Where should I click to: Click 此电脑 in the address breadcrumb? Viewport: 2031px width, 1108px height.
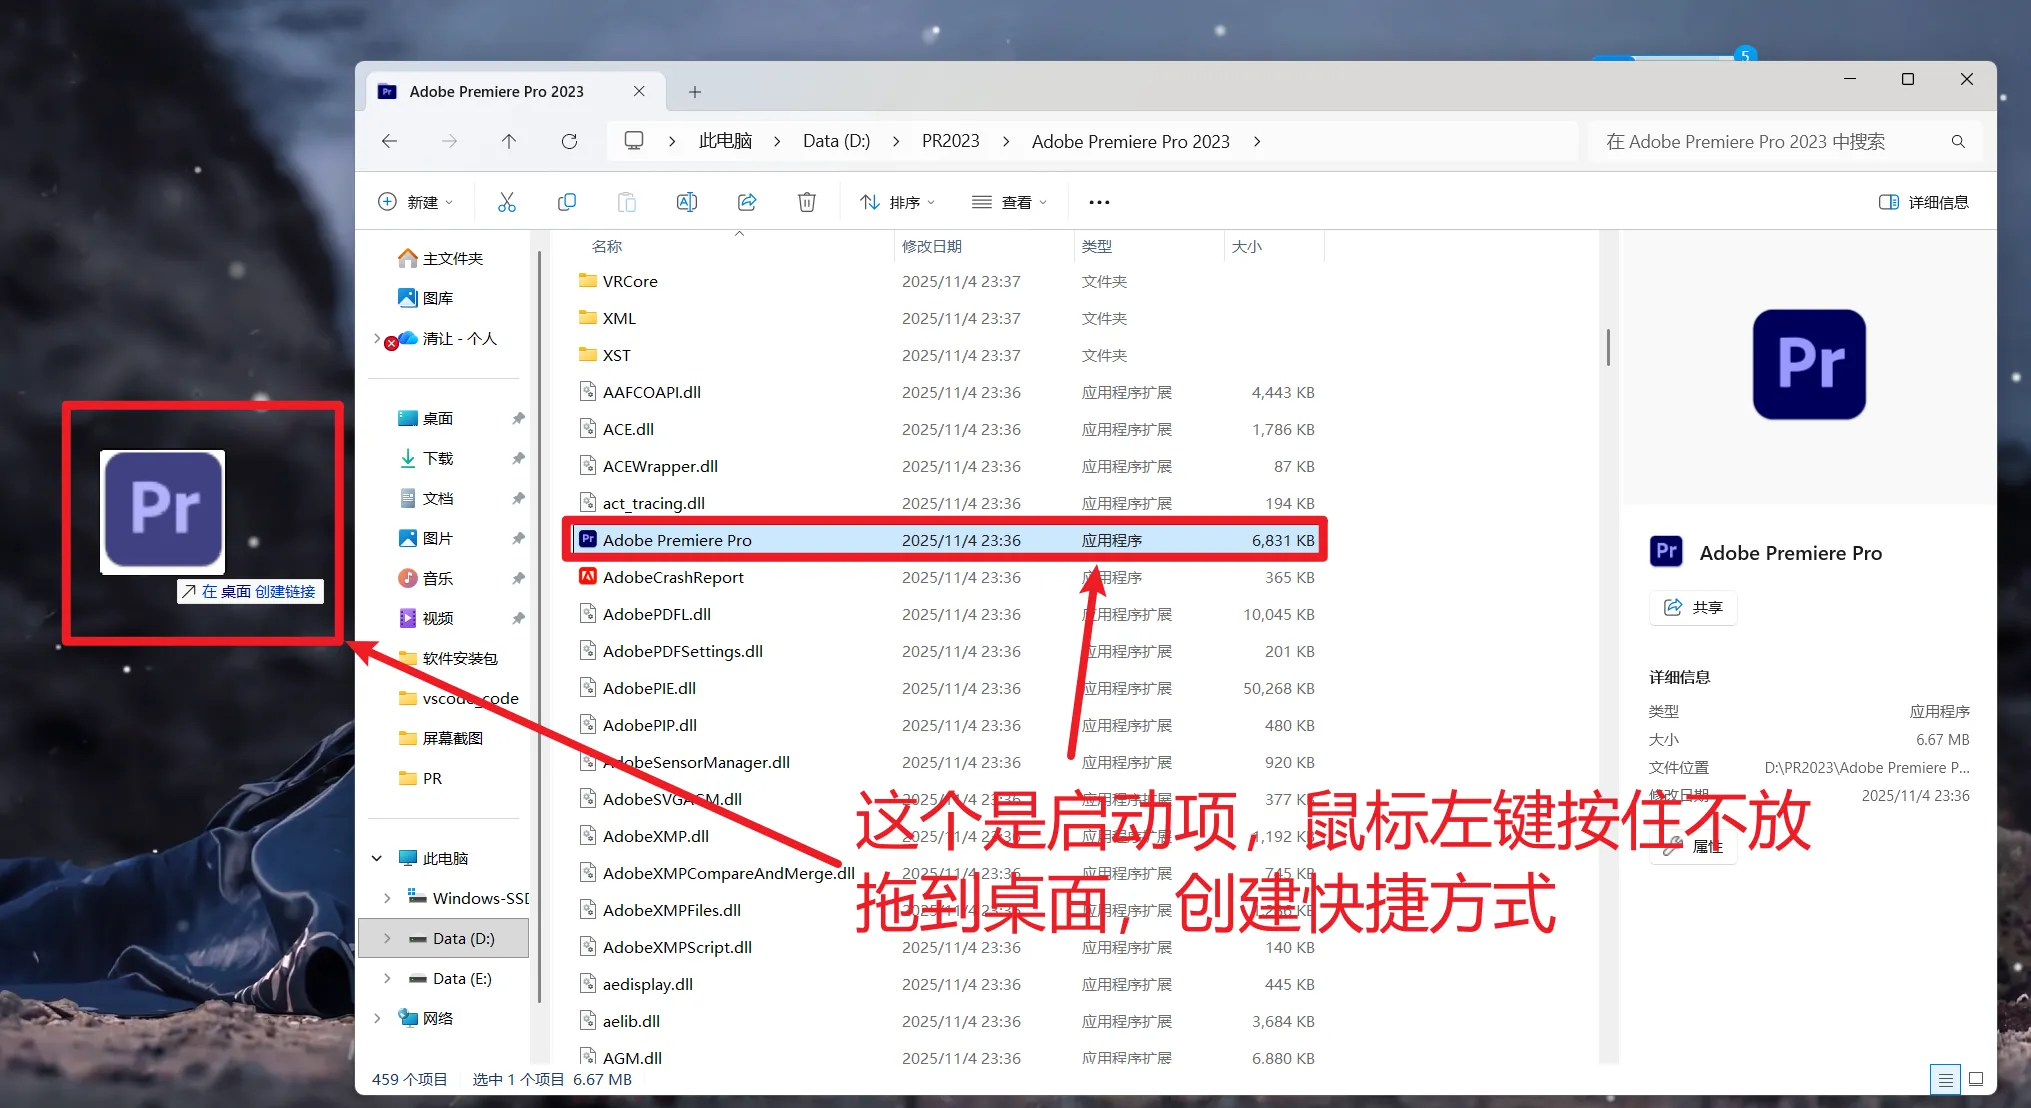click(725, 141)
